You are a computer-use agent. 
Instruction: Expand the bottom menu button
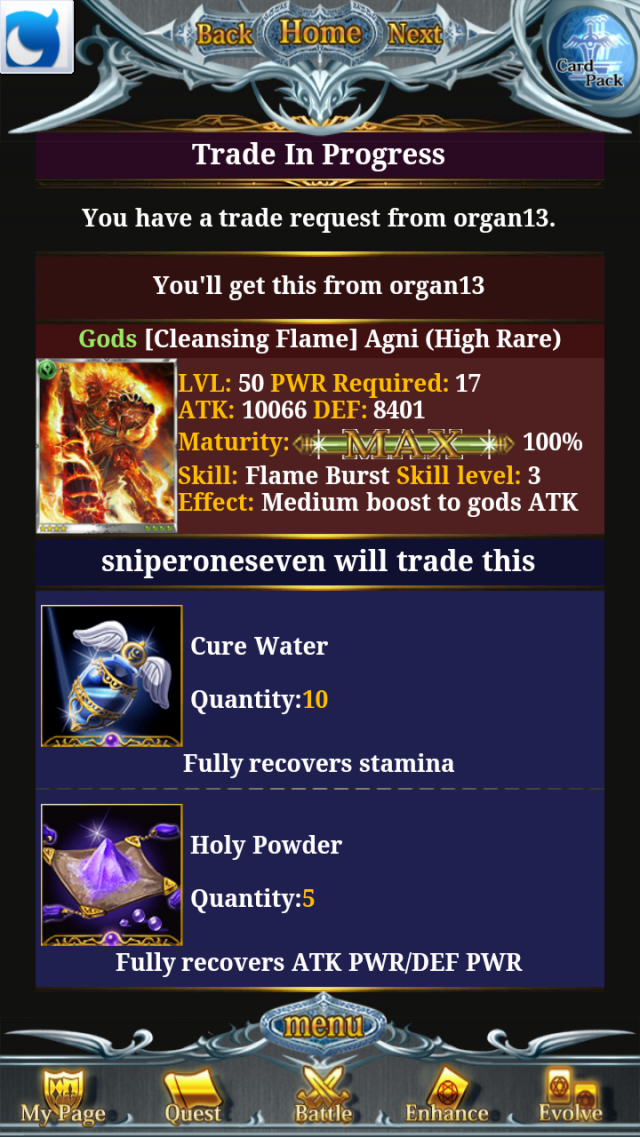coord(323,1024)
